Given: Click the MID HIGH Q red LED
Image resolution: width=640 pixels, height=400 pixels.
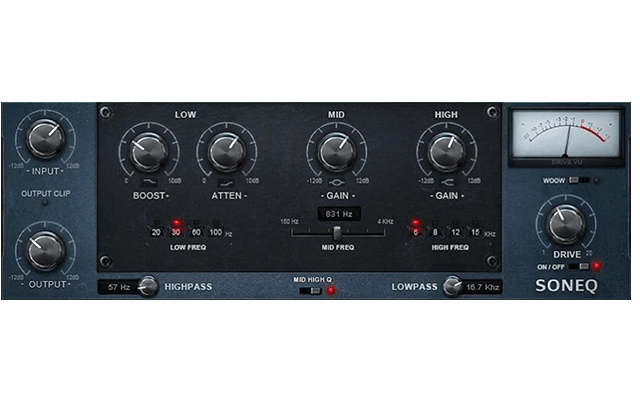Looking at the screenshot, I should pyautogui.click(x=331, y=291).
